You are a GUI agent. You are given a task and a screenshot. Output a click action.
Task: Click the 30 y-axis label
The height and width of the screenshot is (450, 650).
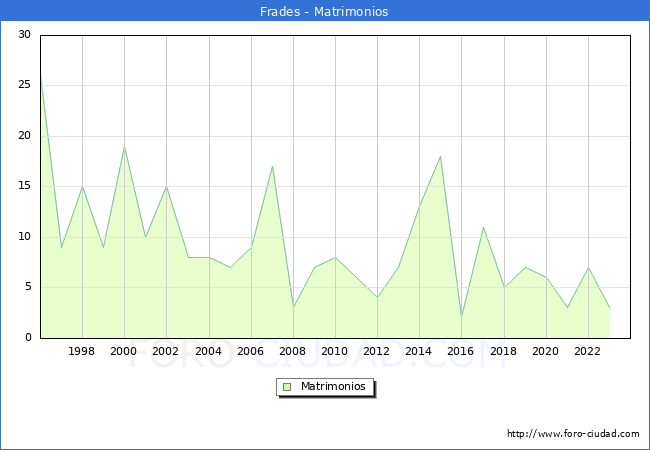tap(24, 34)
